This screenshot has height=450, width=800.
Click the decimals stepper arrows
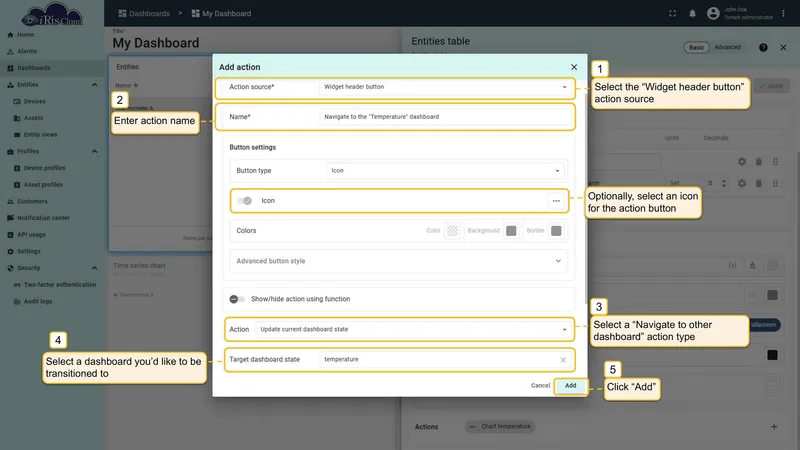(723, 183)
